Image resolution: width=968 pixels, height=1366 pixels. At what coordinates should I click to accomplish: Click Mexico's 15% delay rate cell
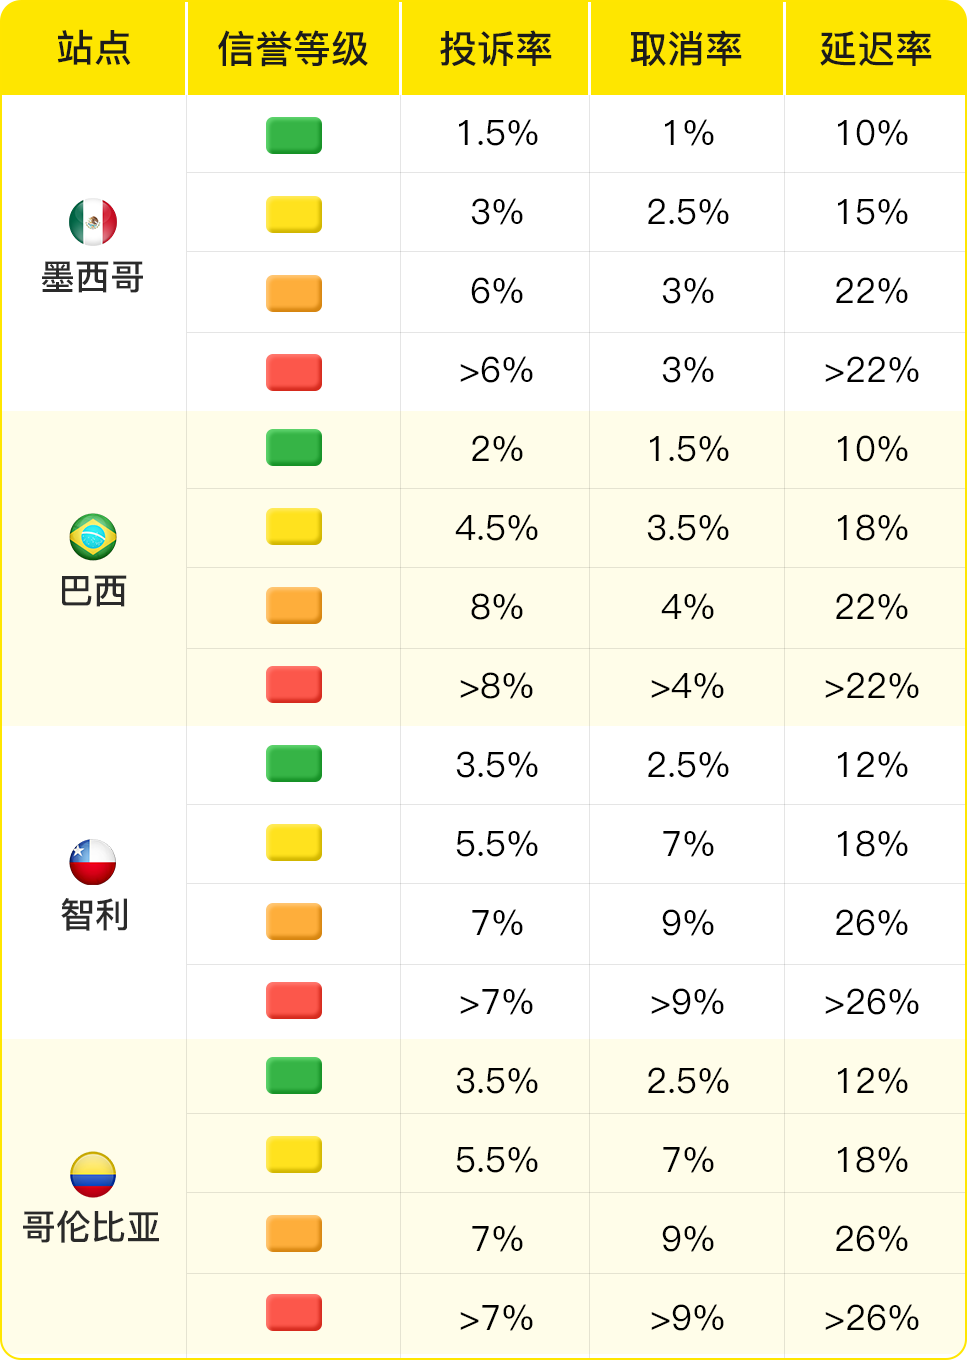pyautogui.click(x=872, y=212)
